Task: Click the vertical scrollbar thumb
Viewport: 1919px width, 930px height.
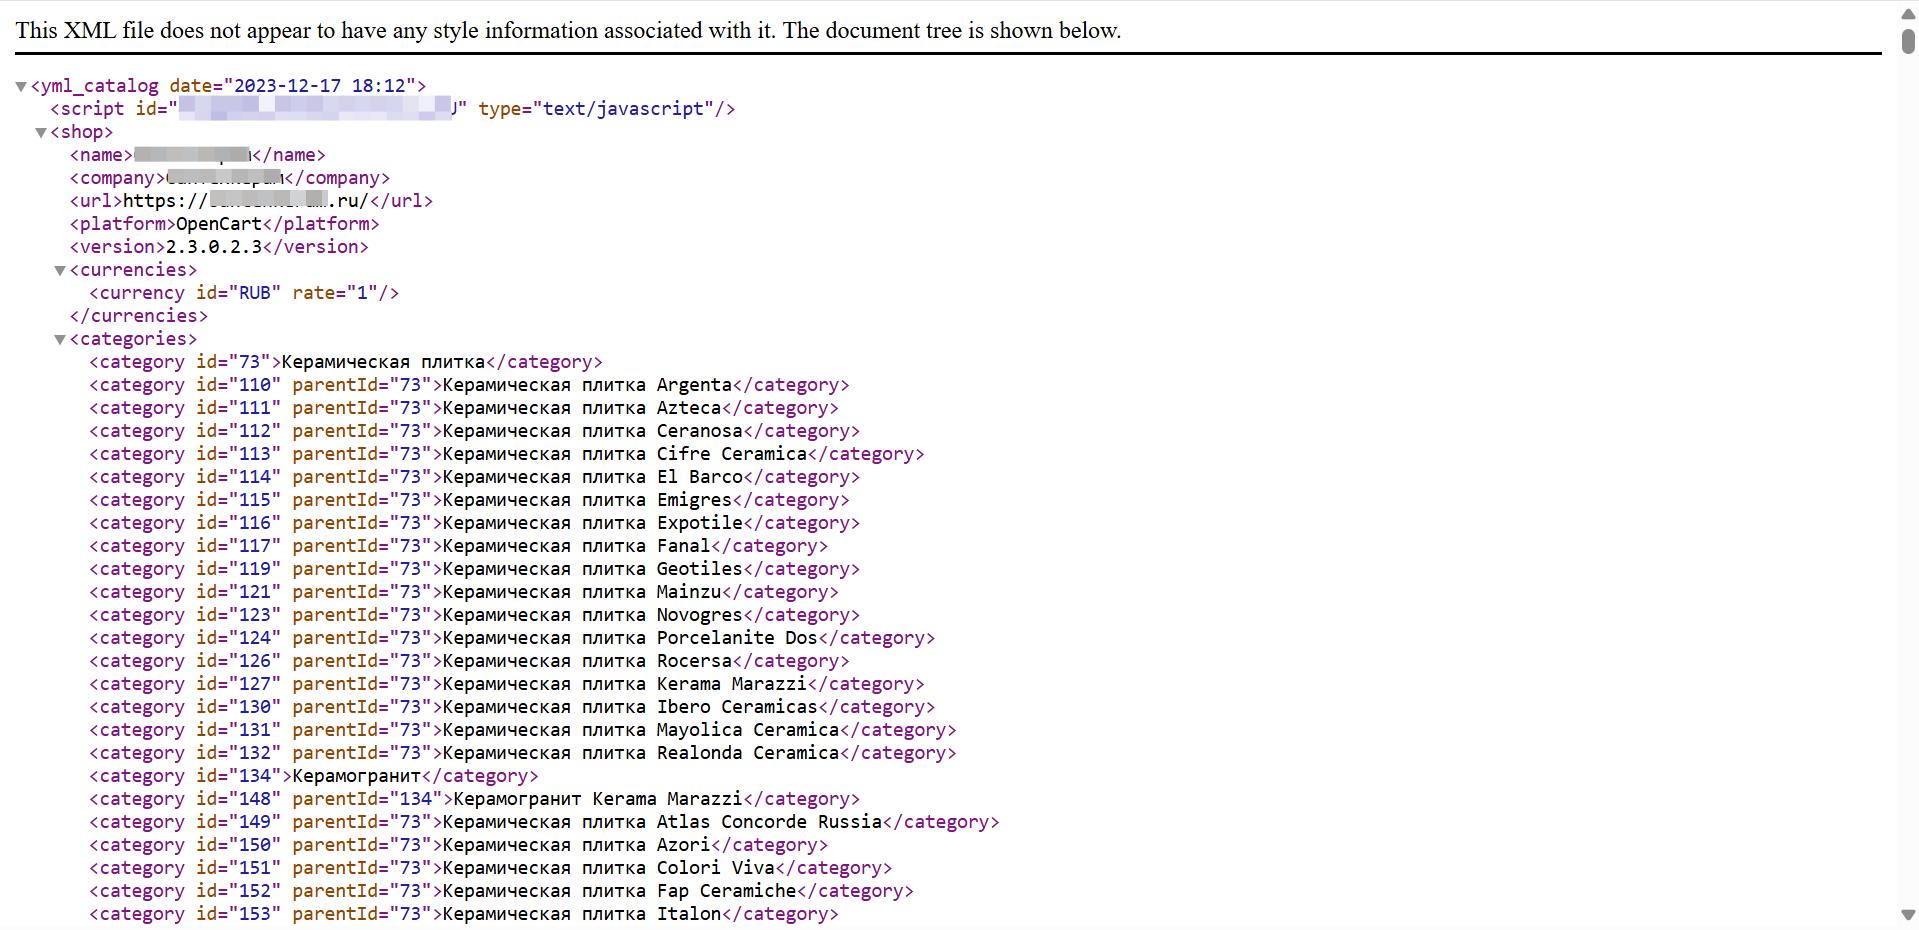Action: pos(1908,41)
